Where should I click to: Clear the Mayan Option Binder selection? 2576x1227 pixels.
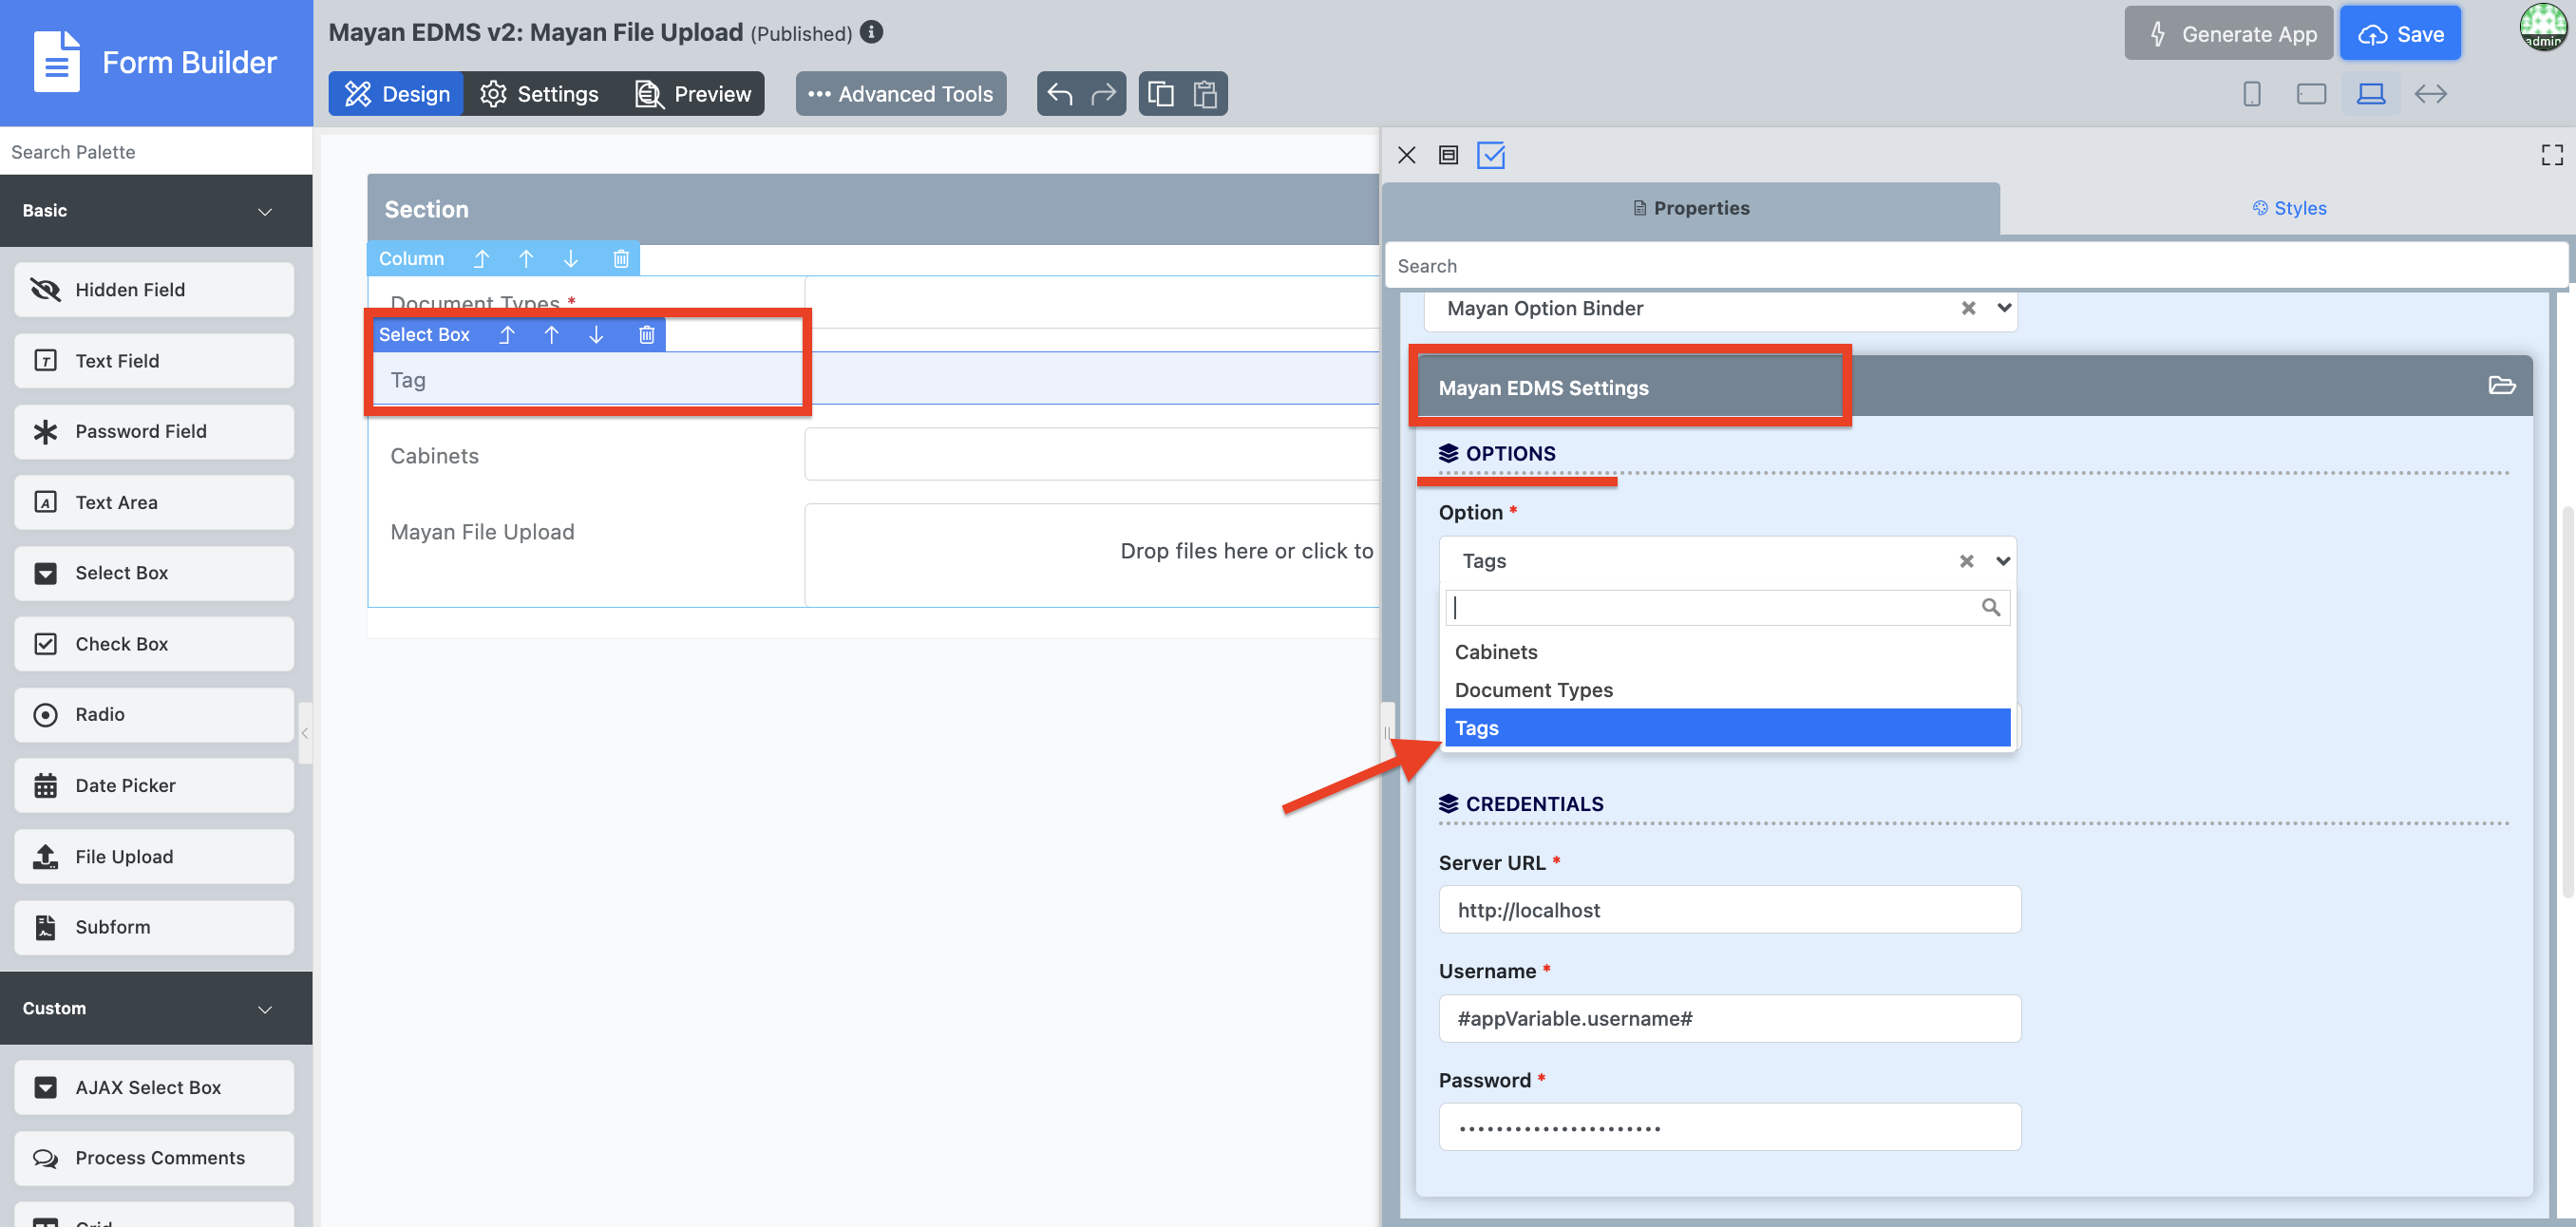point(1968,308)
